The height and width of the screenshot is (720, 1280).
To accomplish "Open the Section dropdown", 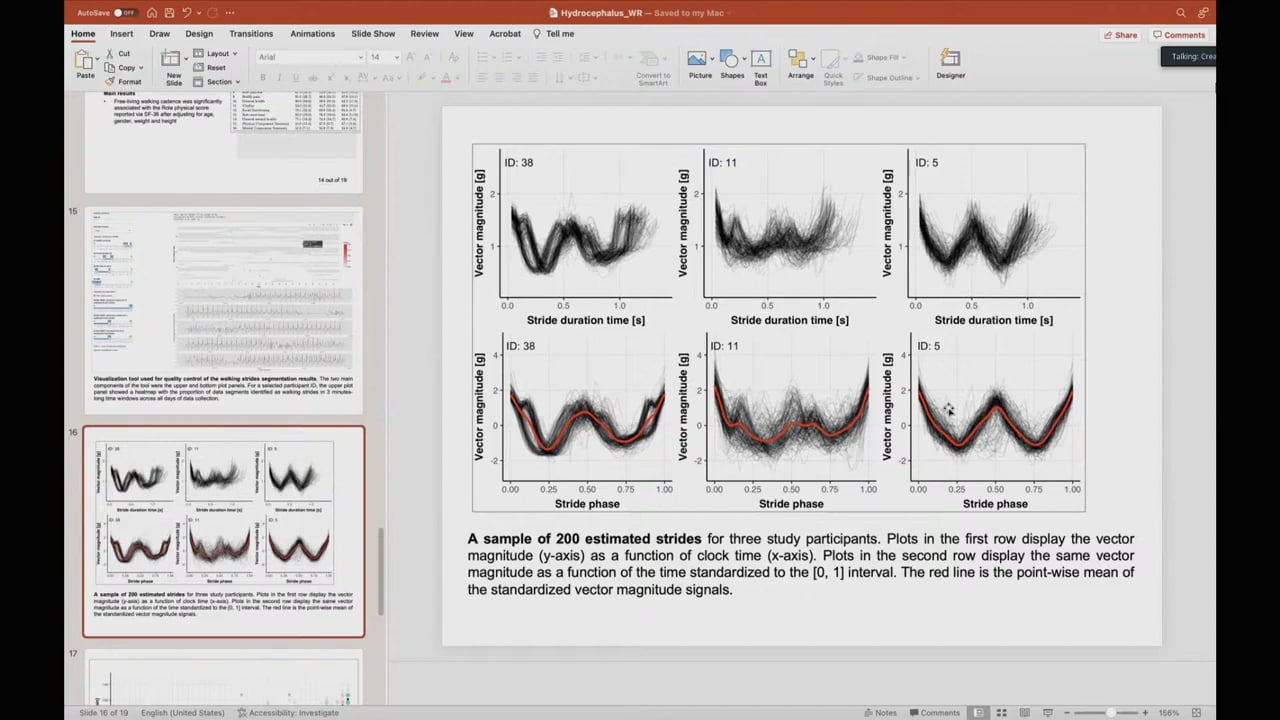I will 217,82.
